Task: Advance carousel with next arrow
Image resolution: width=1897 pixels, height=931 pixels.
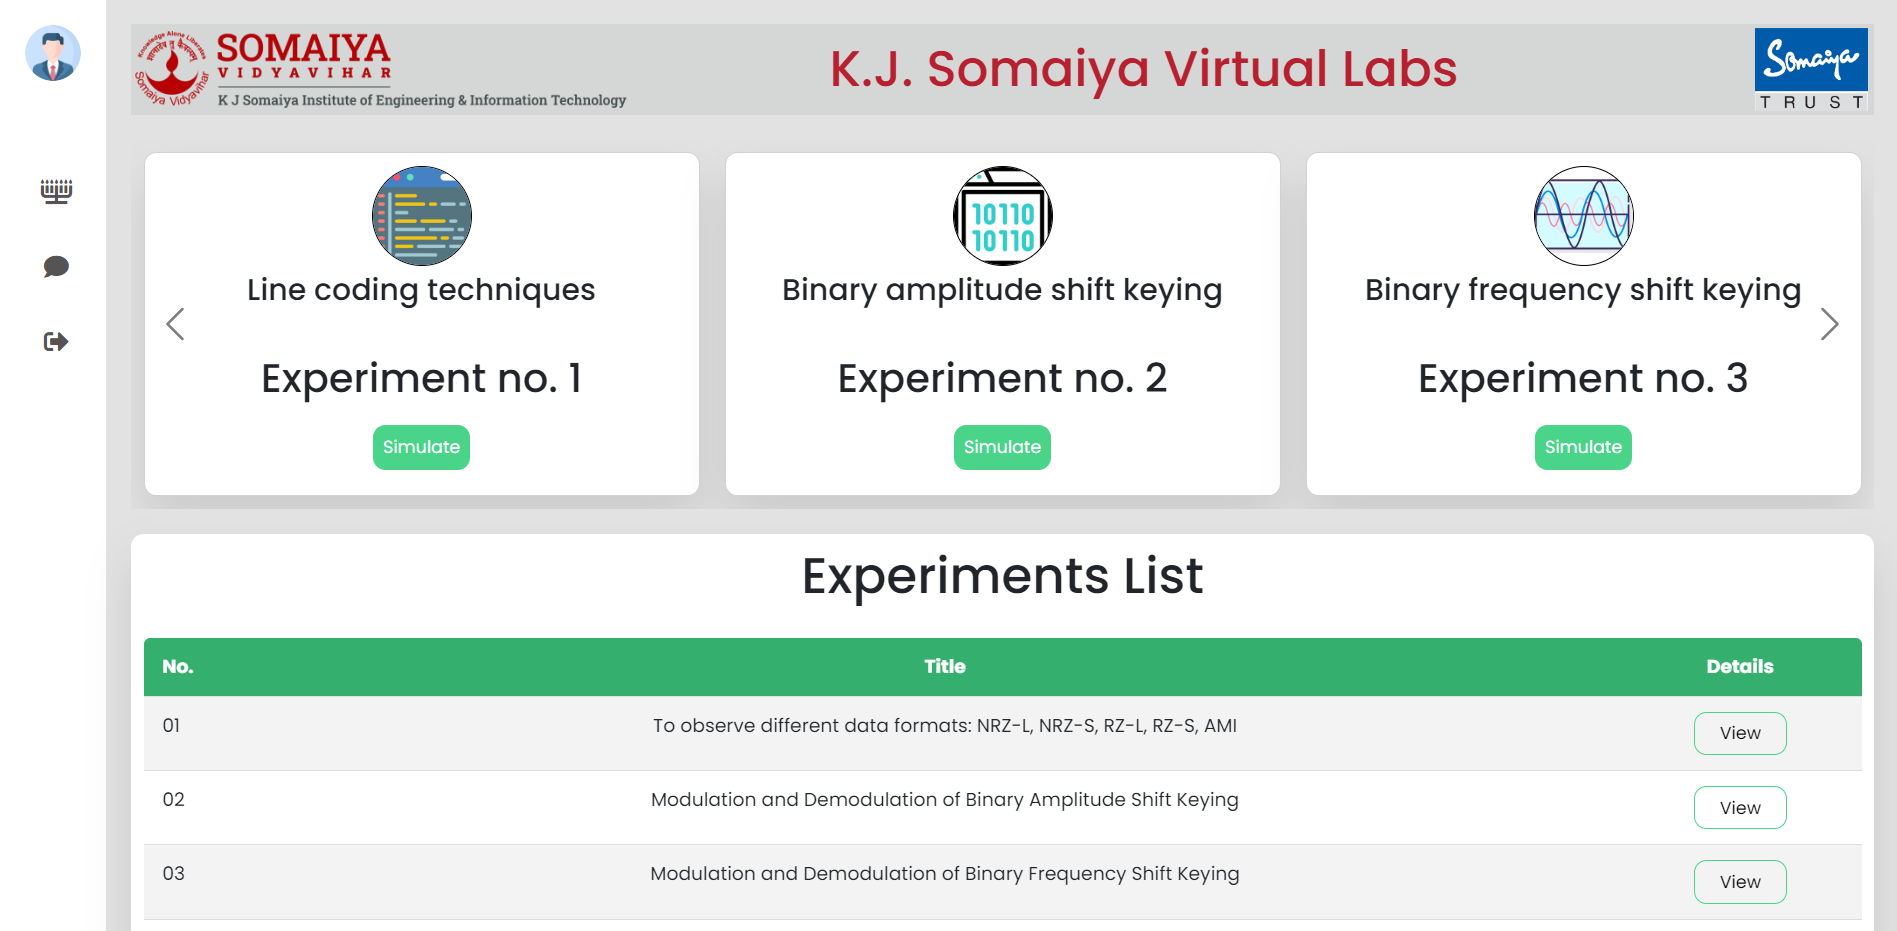Action: pyautogui.click(x=1829, y=324)
